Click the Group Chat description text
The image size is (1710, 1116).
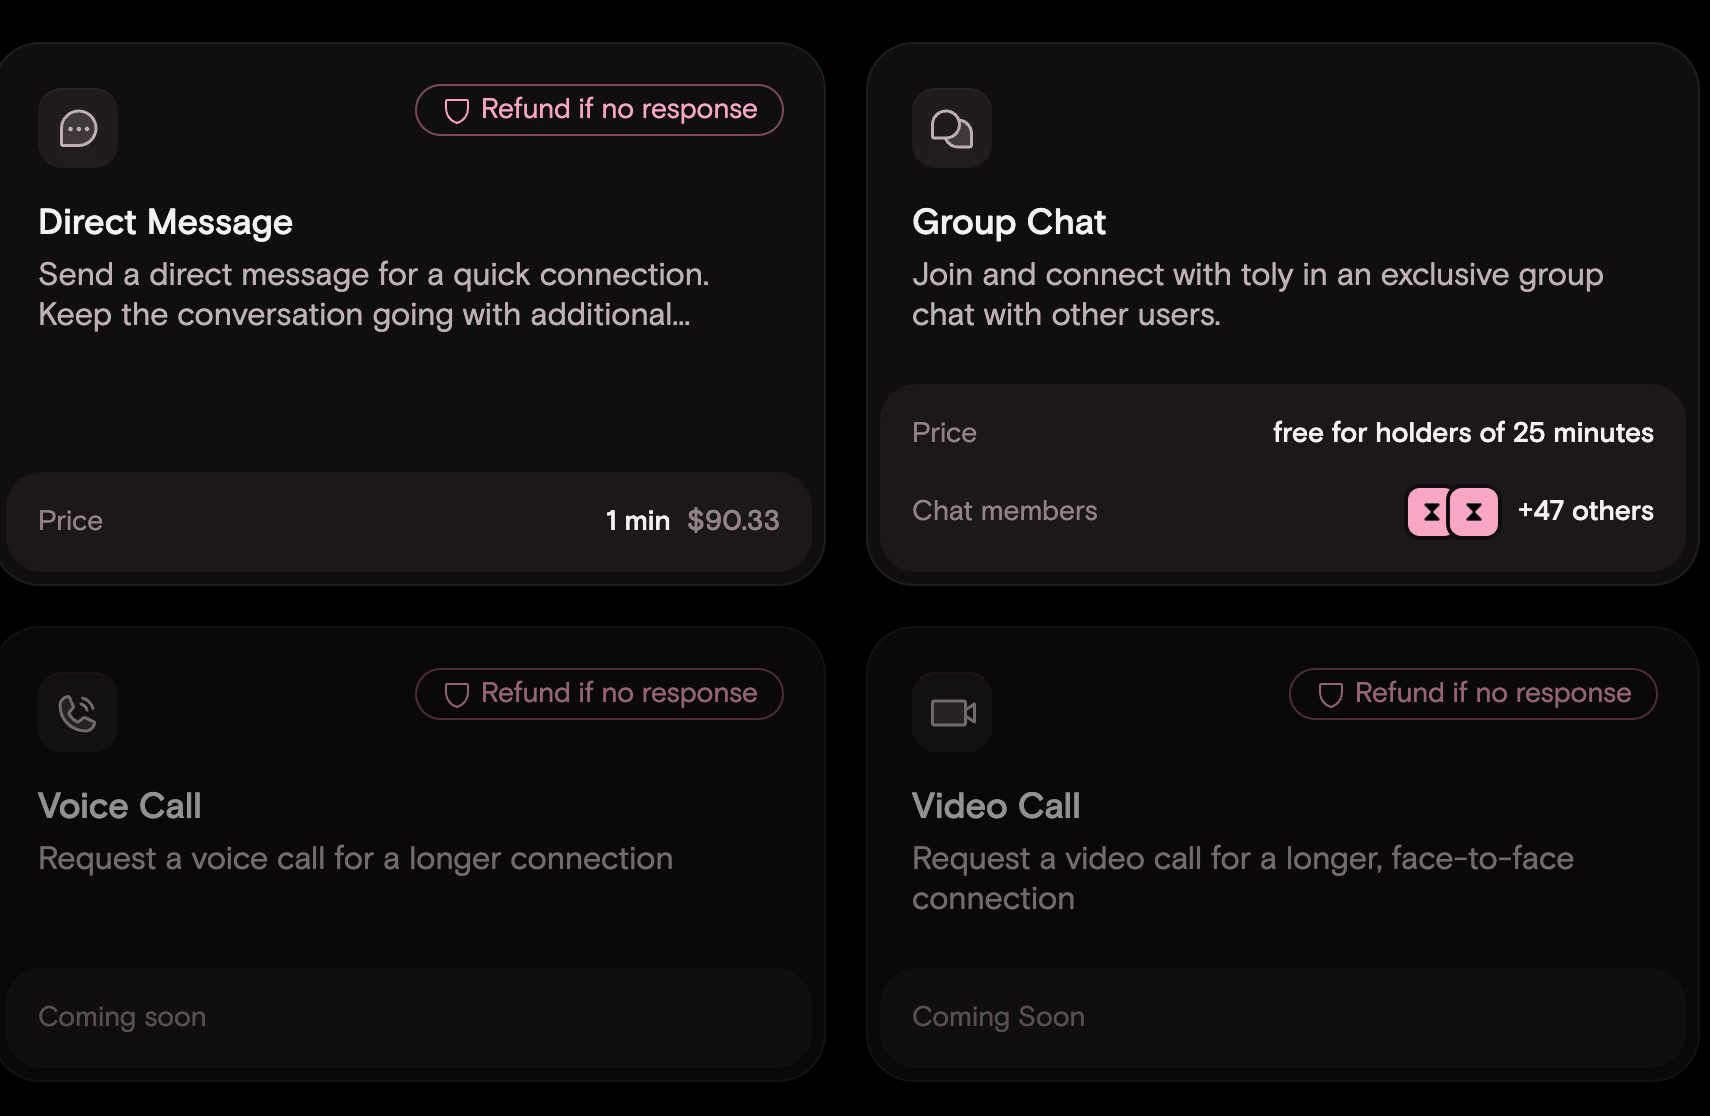[1257, 294]
